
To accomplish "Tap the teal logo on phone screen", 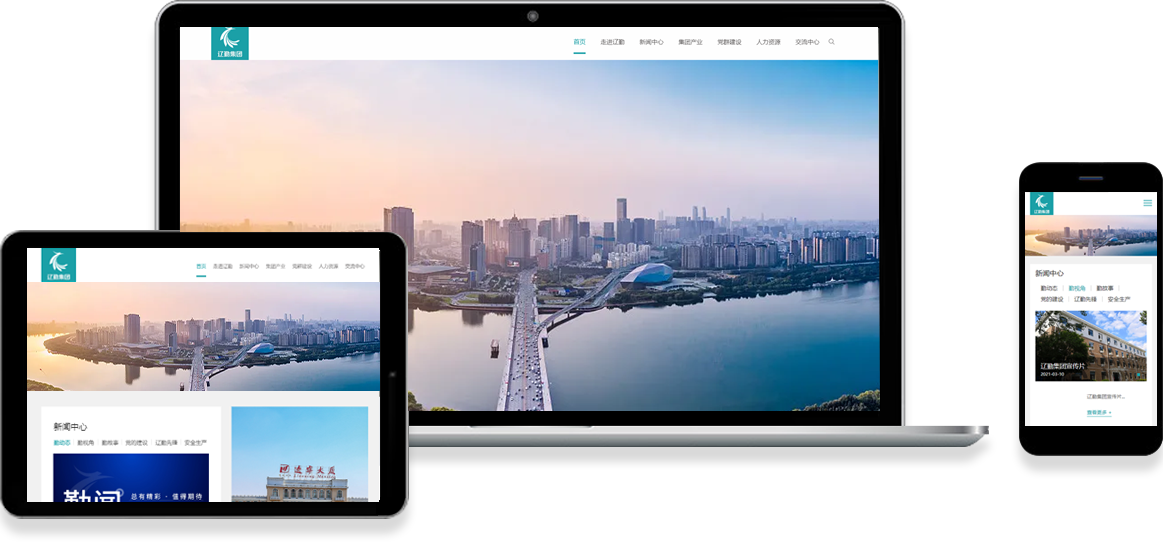I will tap(1042, 204).
